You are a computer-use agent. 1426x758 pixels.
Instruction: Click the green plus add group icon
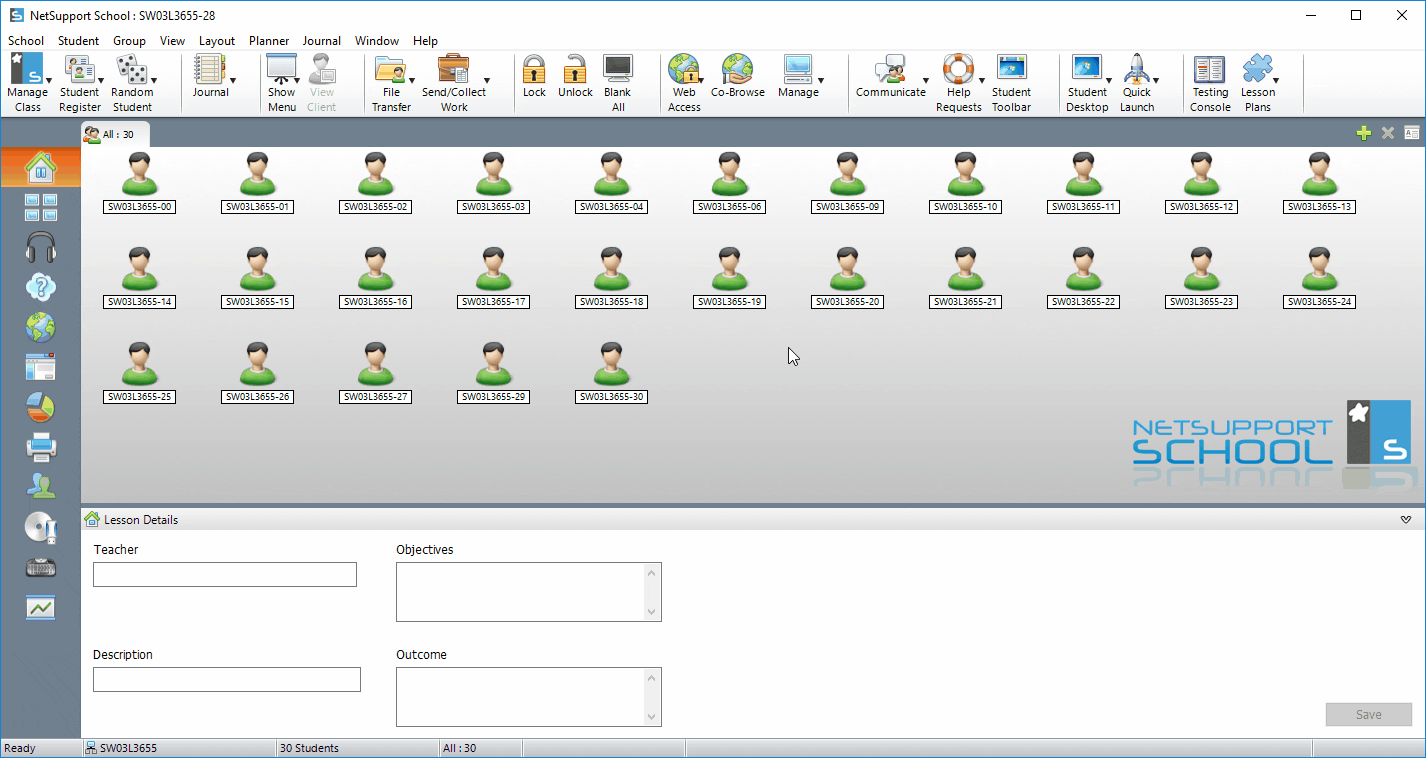pyautogui.click(x=1363, y=133)
